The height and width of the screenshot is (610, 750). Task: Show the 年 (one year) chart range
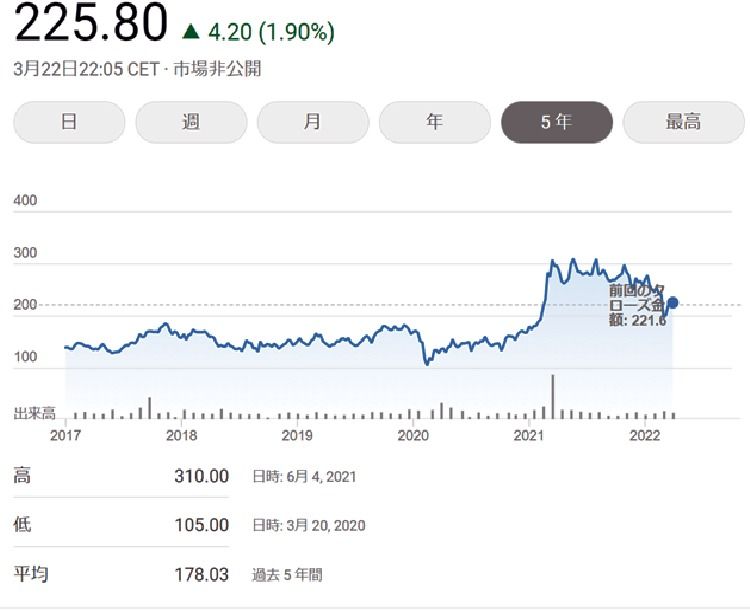click(434, 122)
